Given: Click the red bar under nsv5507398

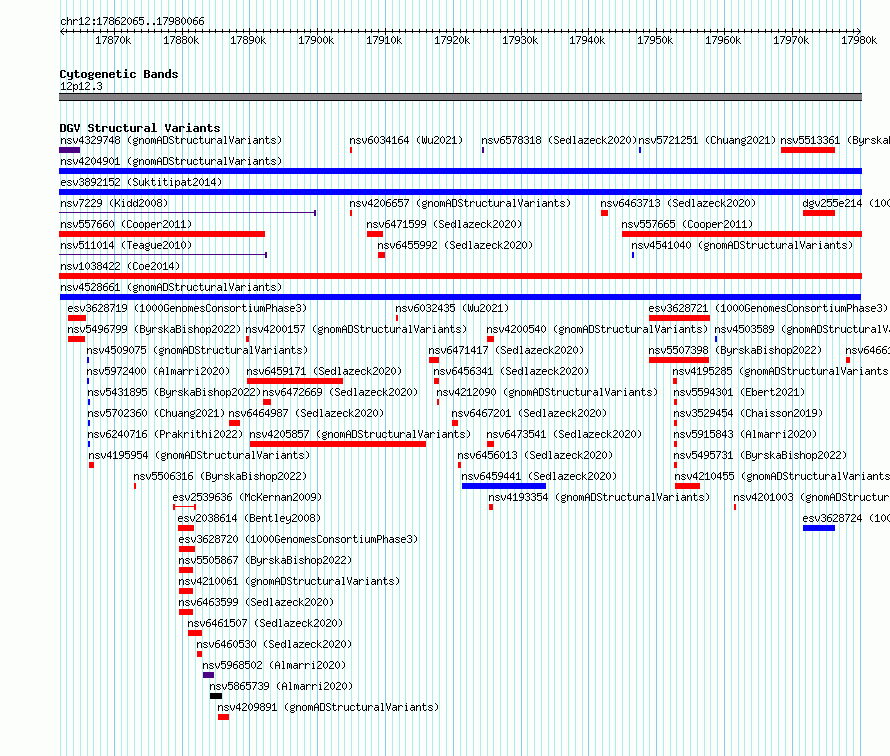Looking at the screenshot, I should coord(678,360).
